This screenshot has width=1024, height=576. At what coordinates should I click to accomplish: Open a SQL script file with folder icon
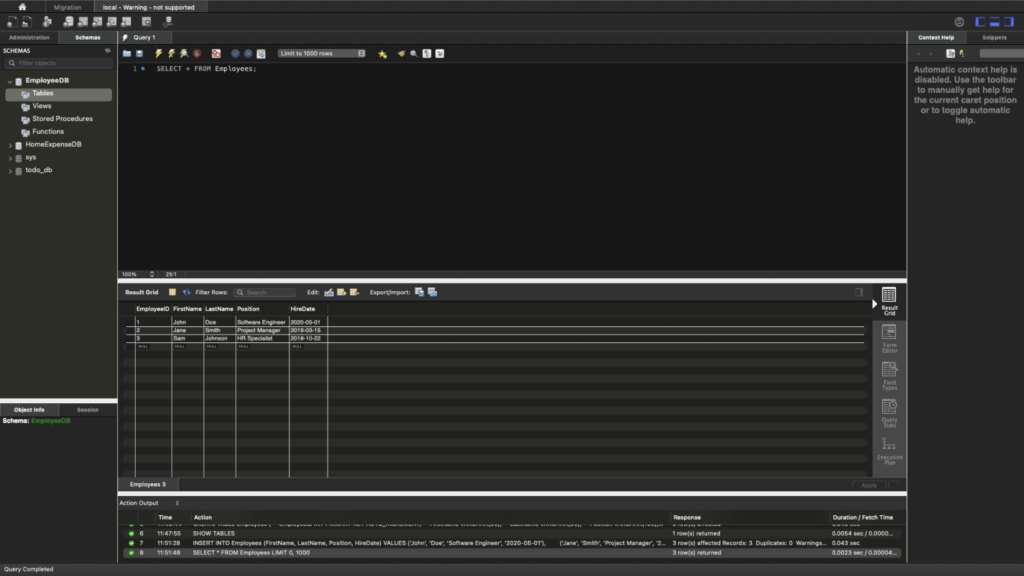click(127, 53)
